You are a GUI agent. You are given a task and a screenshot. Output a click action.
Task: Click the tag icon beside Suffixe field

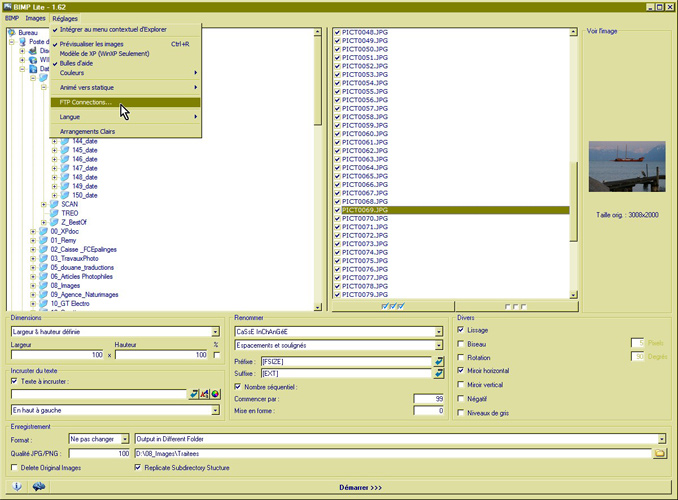[438, 373]
